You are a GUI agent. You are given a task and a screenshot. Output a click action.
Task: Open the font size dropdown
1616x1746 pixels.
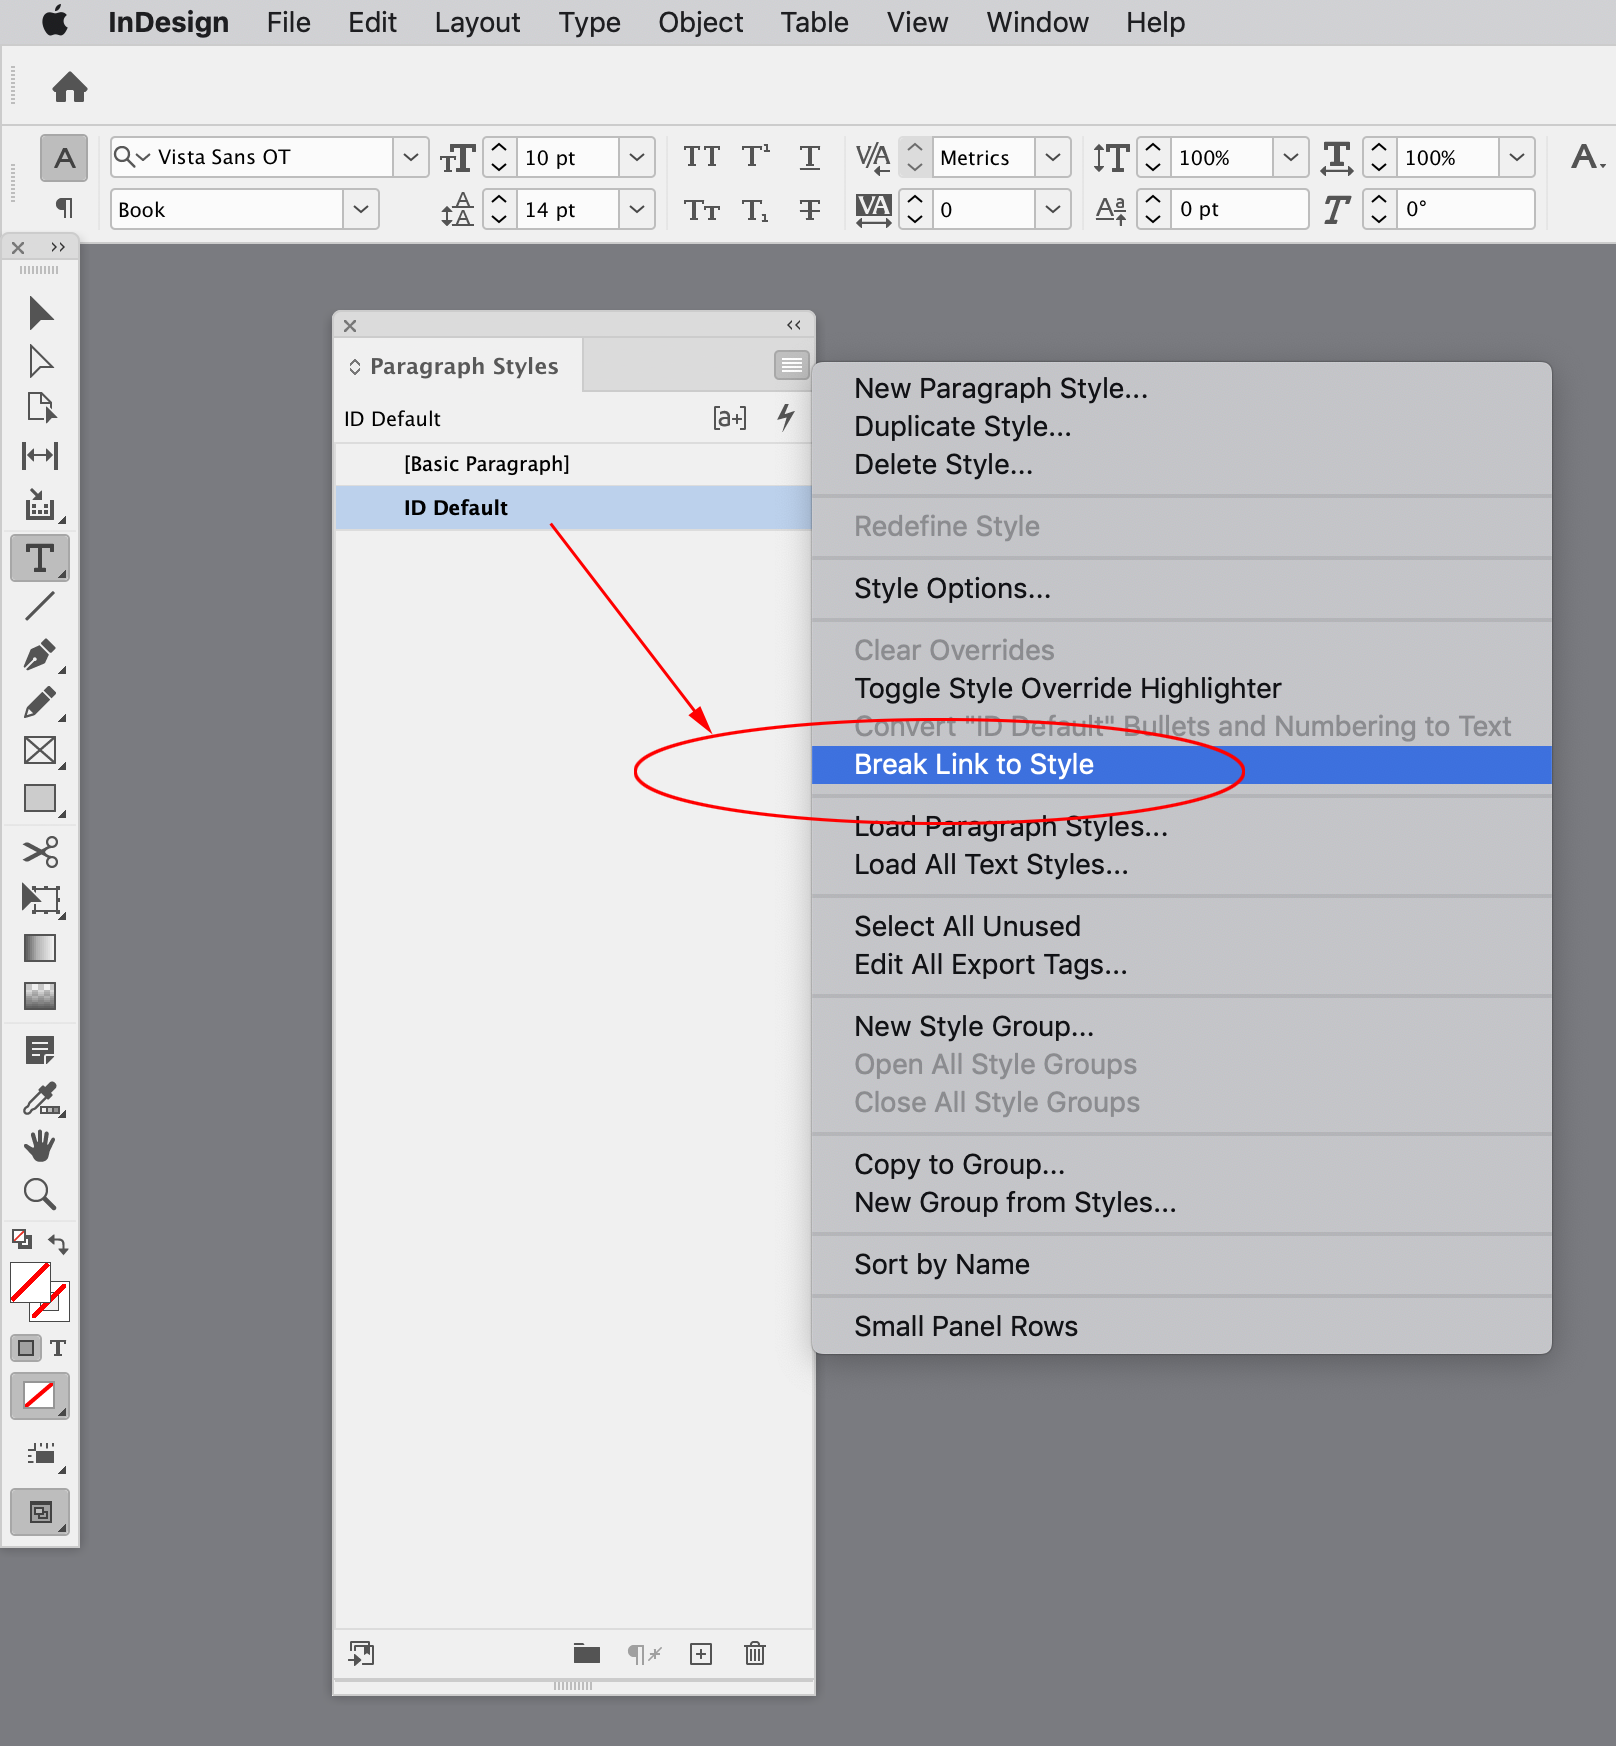637,157
